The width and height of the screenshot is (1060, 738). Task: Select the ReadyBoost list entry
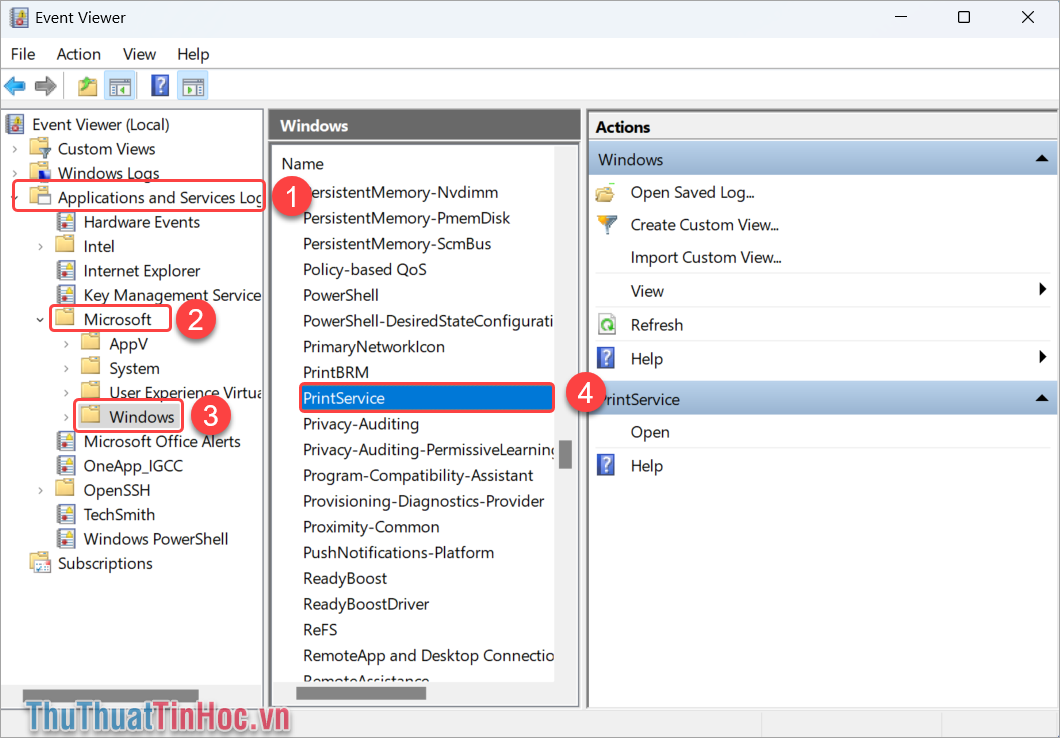pyautogui.click(x=345, y=579)
